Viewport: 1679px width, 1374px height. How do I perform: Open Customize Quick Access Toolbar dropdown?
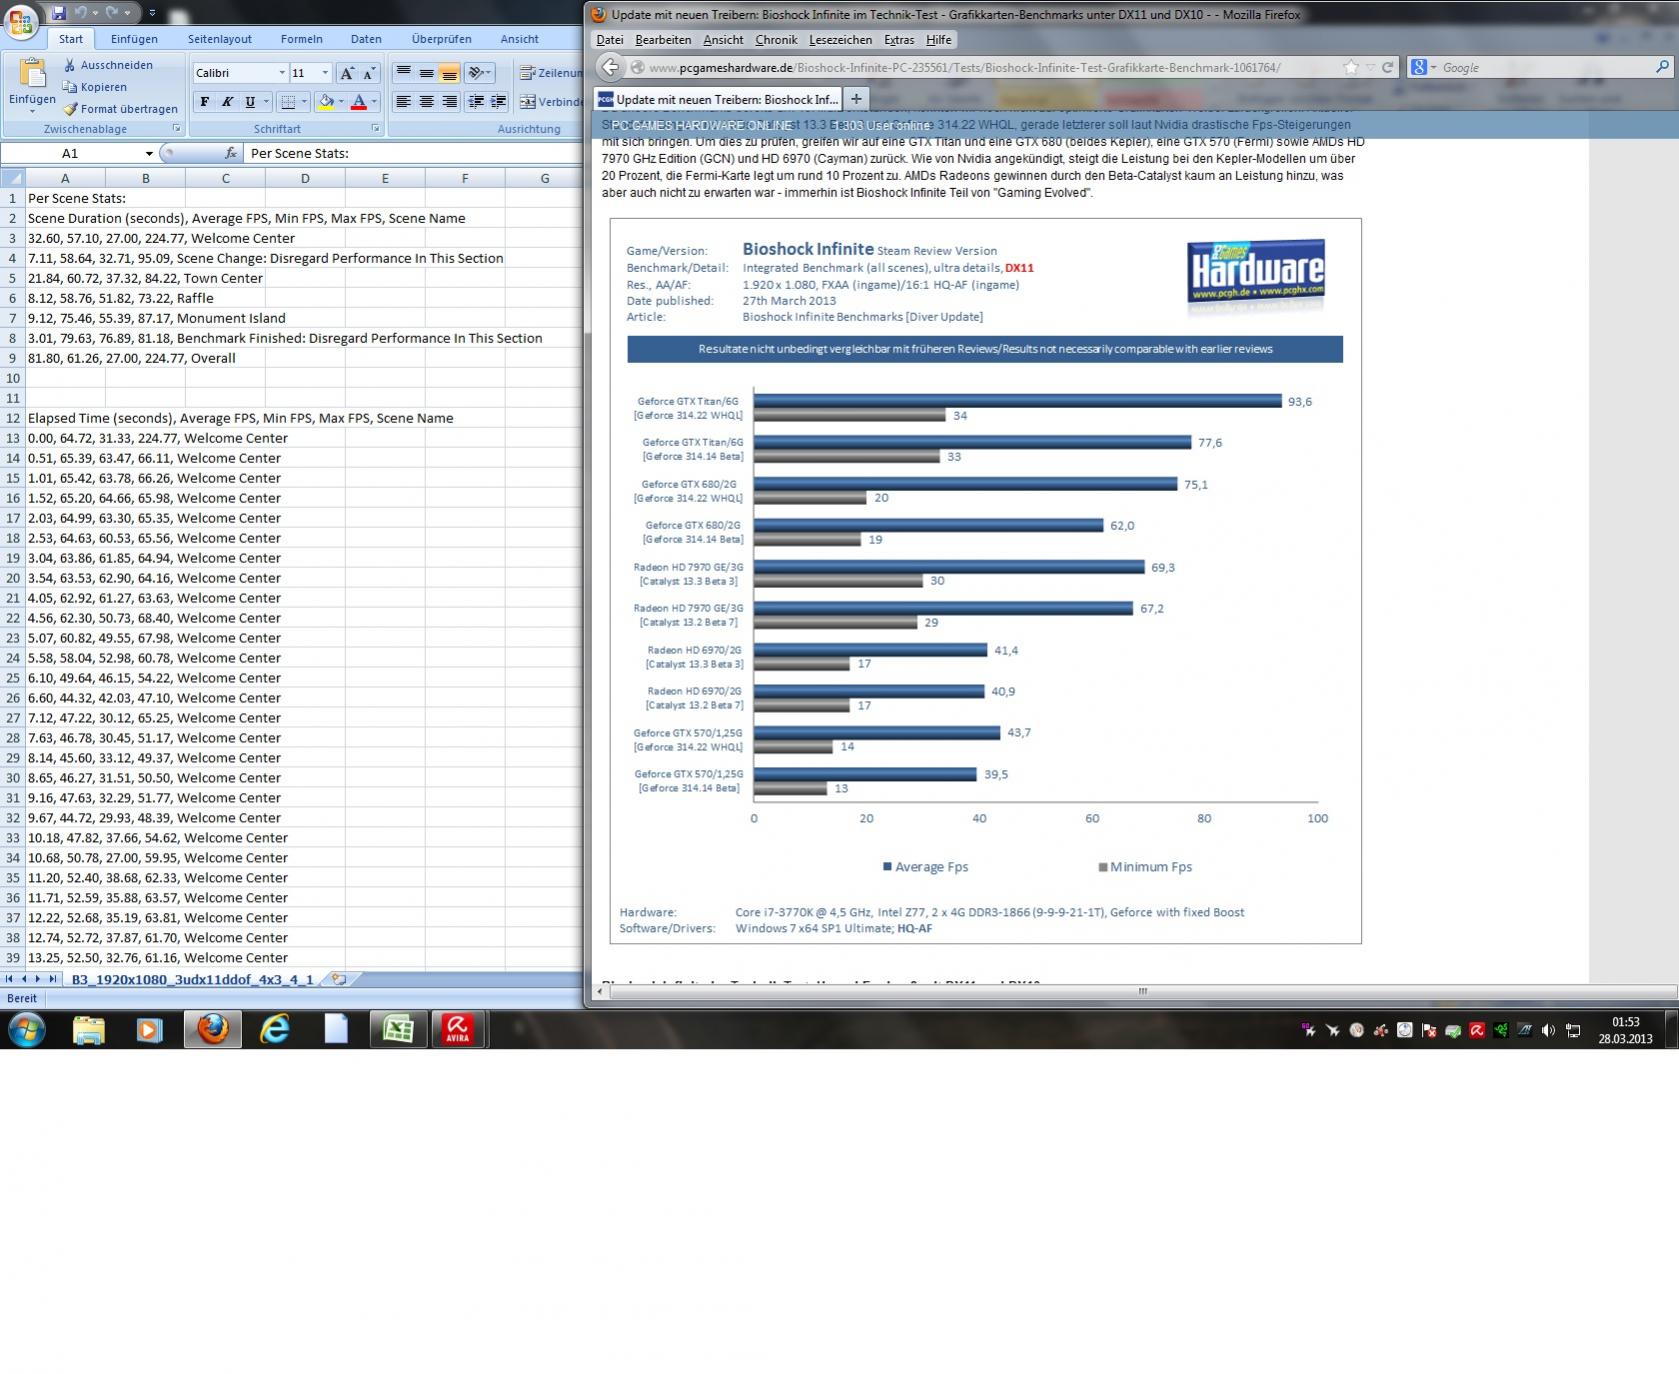click(x=152, y=13)
